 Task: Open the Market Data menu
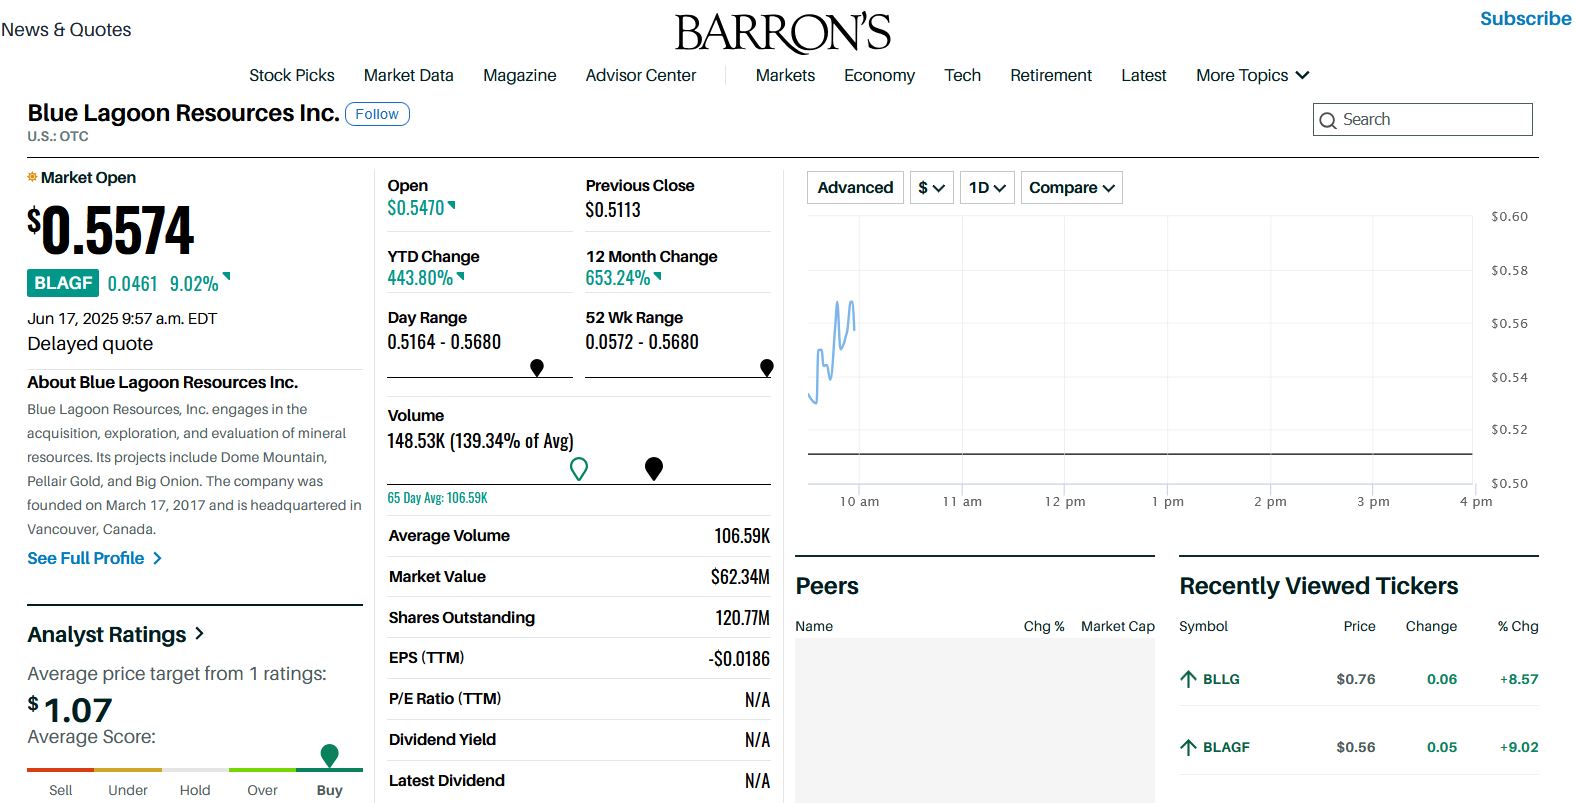point(408,75)
